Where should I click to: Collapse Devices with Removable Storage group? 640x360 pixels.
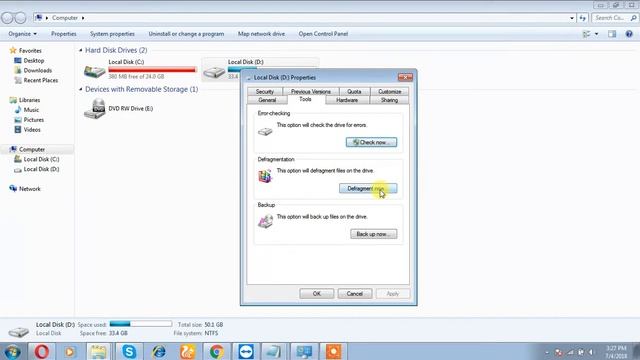[x=80, y=89]
